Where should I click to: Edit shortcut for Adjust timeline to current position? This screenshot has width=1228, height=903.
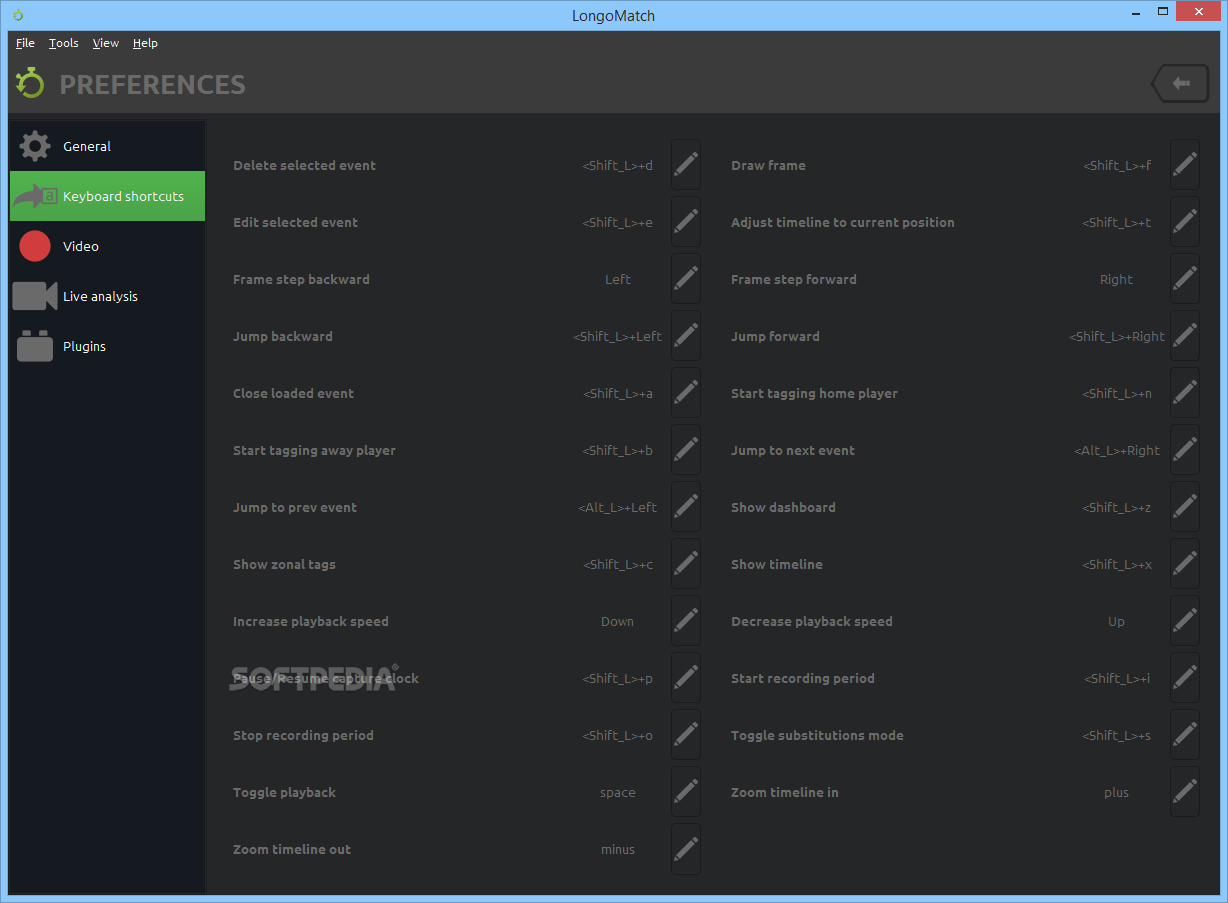pyautogui.click(x=1185, y=222)
